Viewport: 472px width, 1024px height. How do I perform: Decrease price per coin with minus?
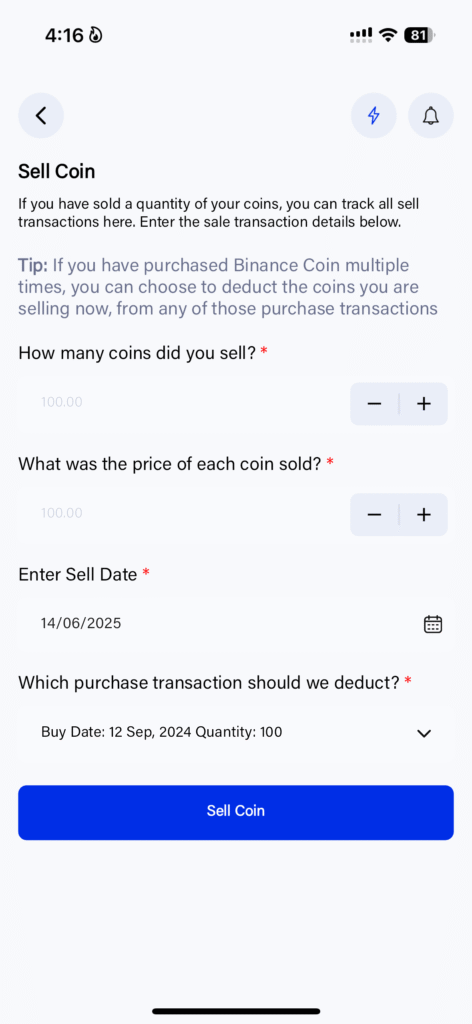click(374, 515)
